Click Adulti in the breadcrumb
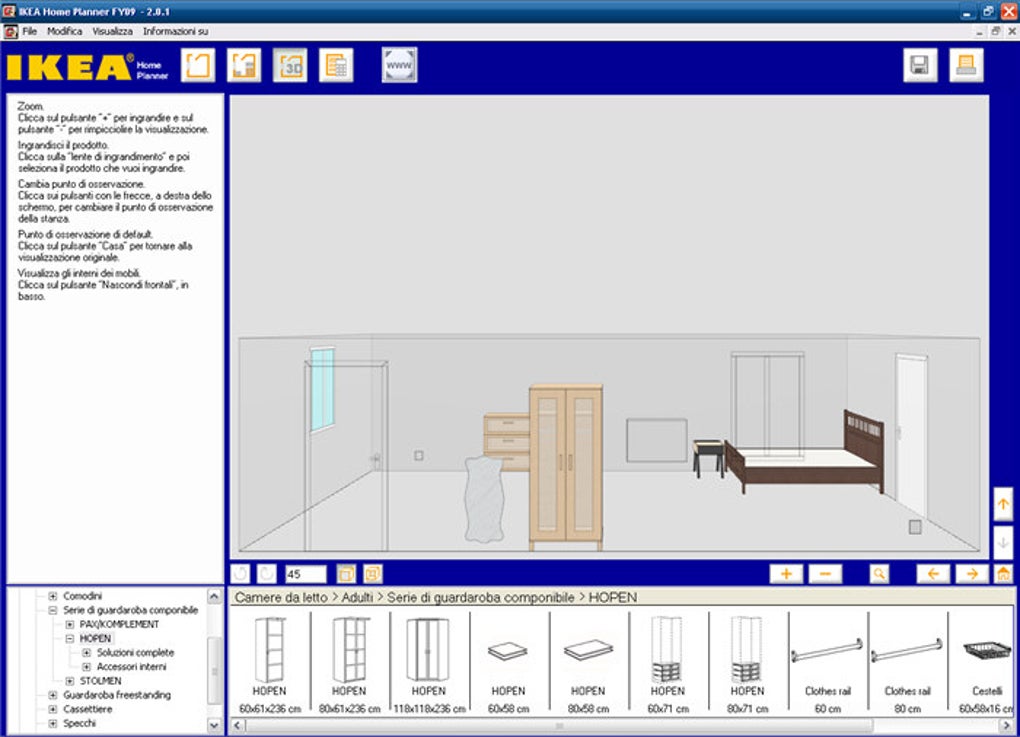 [357, 597]
